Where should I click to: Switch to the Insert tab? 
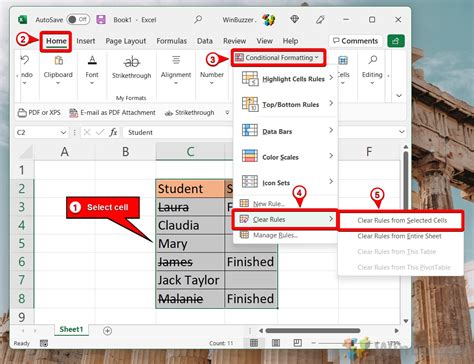pyautogui.click(x=86, y=41)
